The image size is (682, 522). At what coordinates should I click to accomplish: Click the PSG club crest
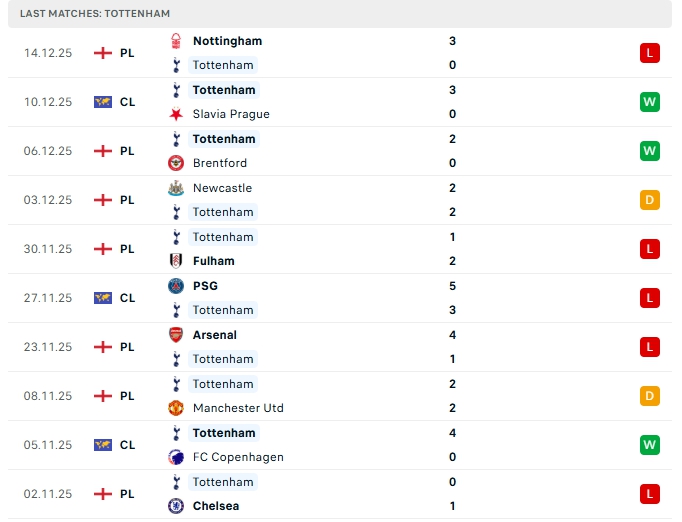point(176,286)
